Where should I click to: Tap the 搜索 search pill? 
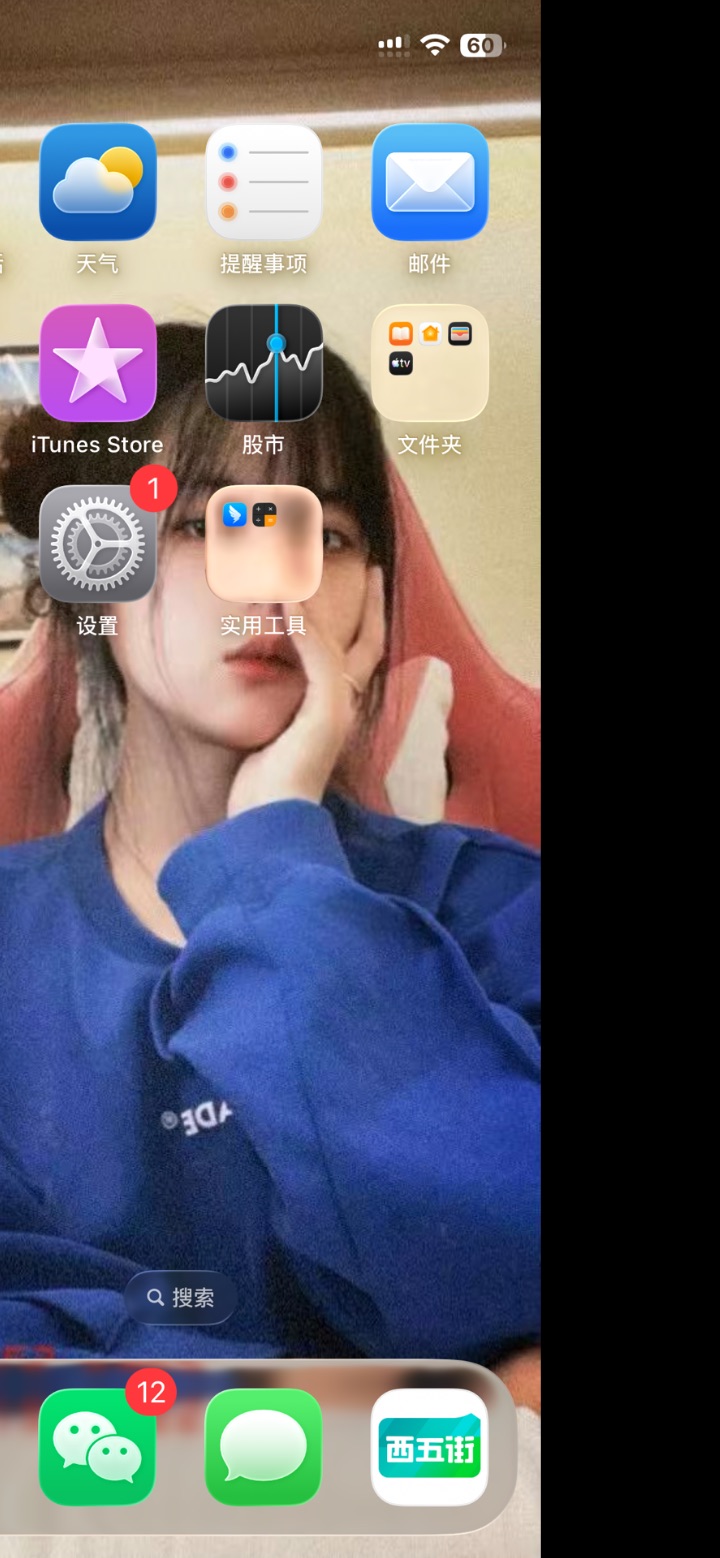[x=181, y=1297]
